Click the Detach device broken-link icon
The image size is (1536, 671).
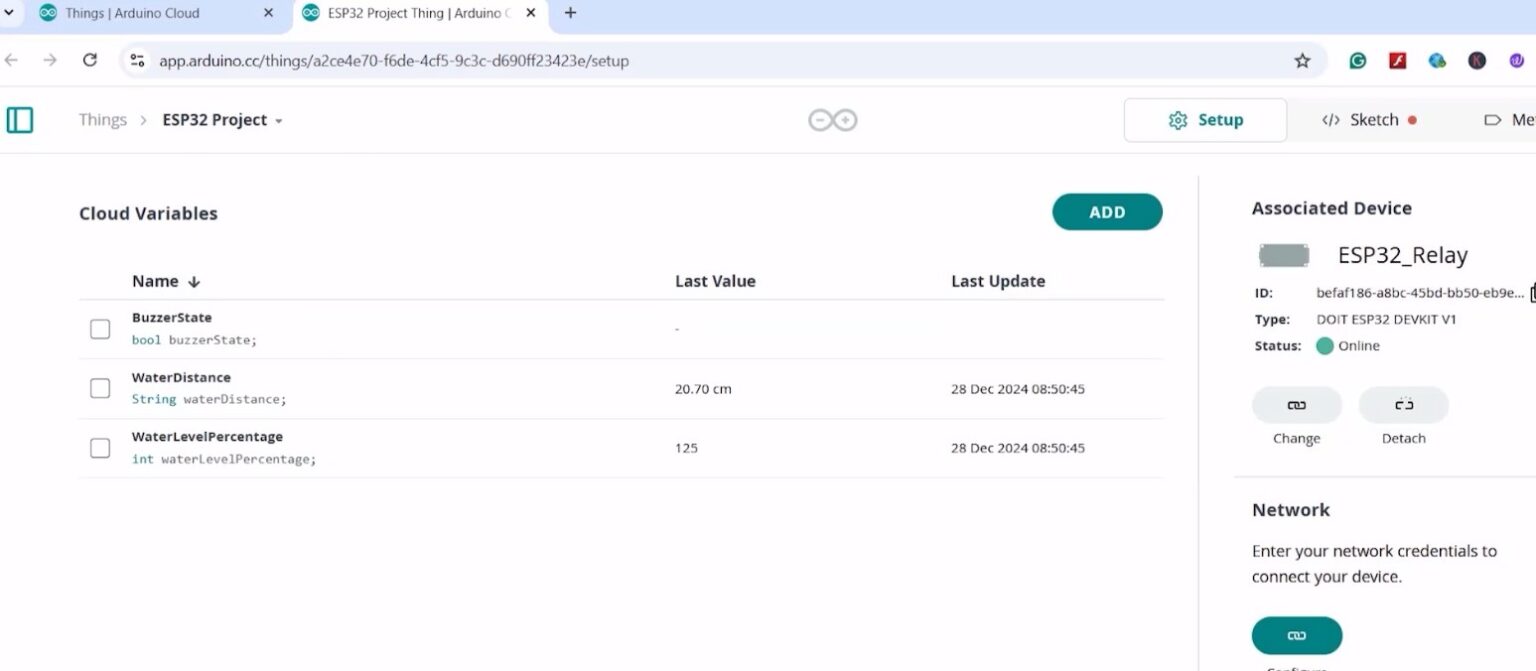click(1403, 405)
